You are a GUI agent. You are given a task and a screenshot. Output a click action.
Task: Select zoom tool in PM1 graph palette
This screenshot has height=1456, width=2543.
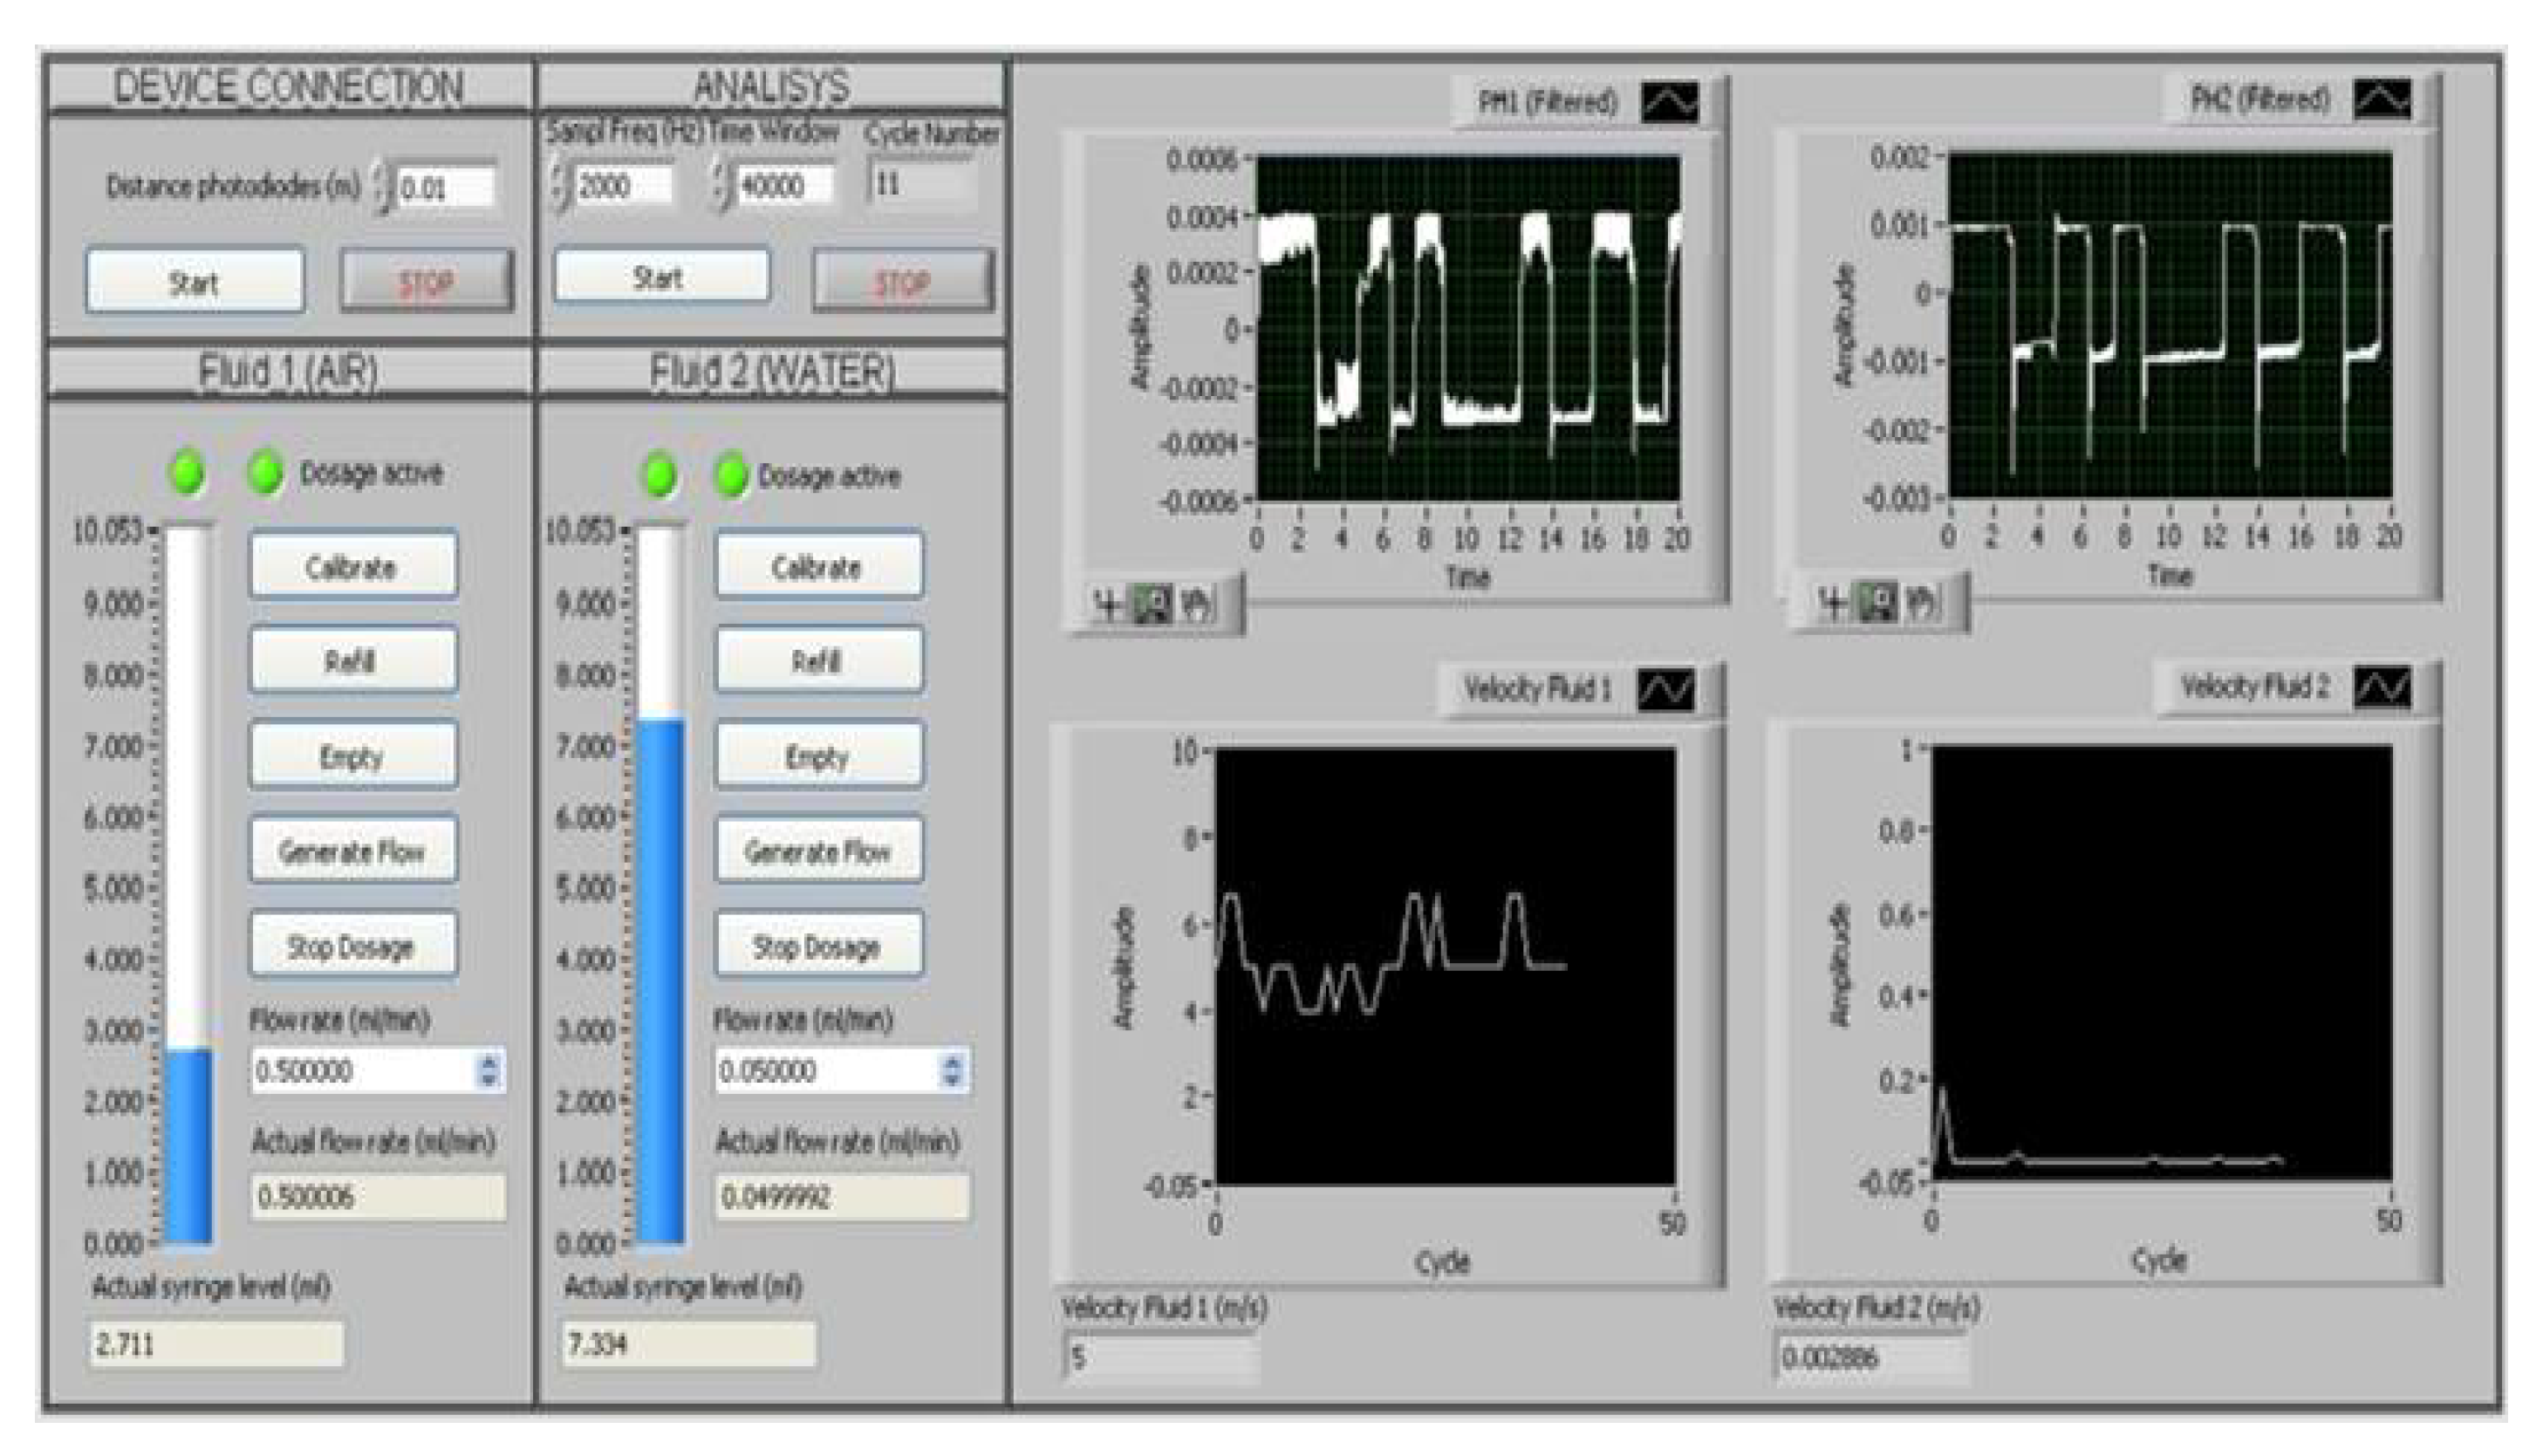click(1151, 604)
